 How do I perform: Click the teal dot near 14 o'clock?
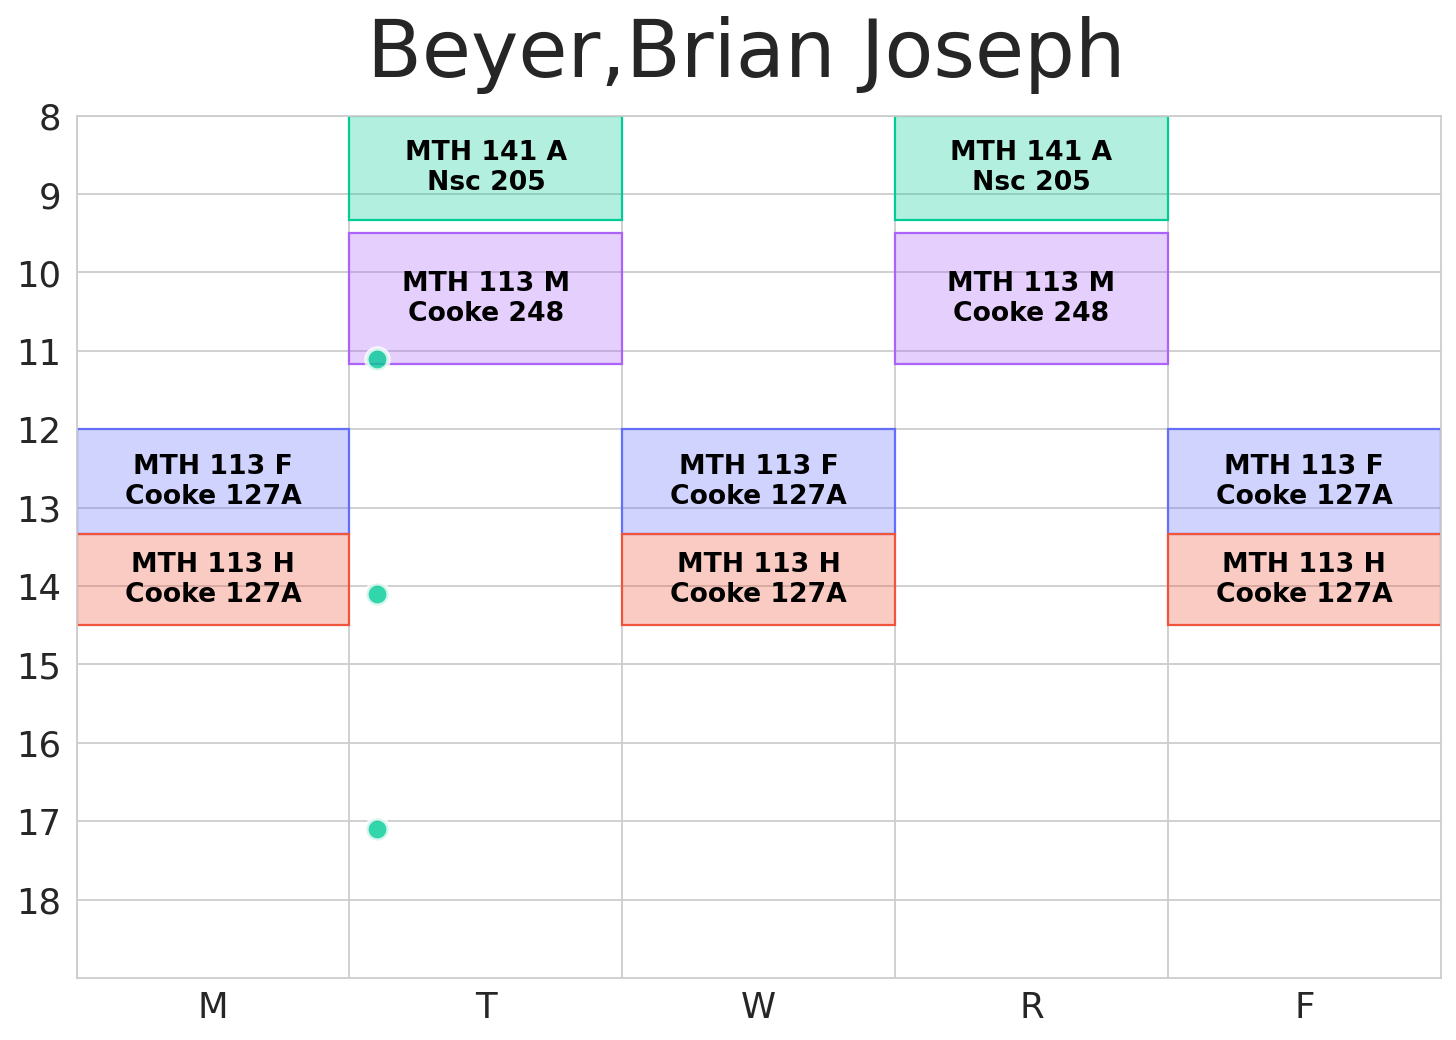[377, 594]
